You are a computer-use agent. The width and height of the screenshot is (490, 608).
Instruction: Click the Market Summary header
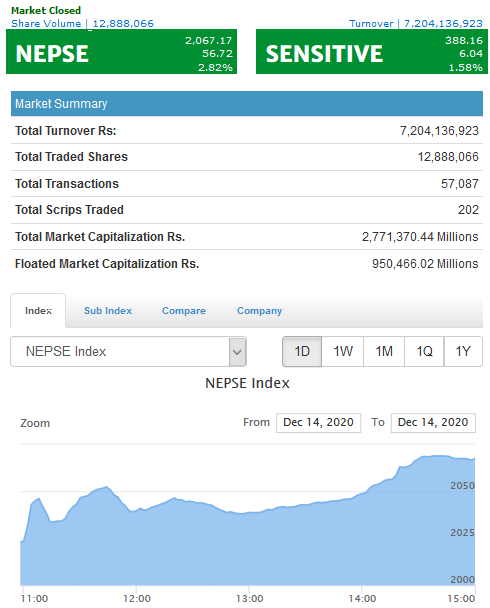click(x=247, y=104)
